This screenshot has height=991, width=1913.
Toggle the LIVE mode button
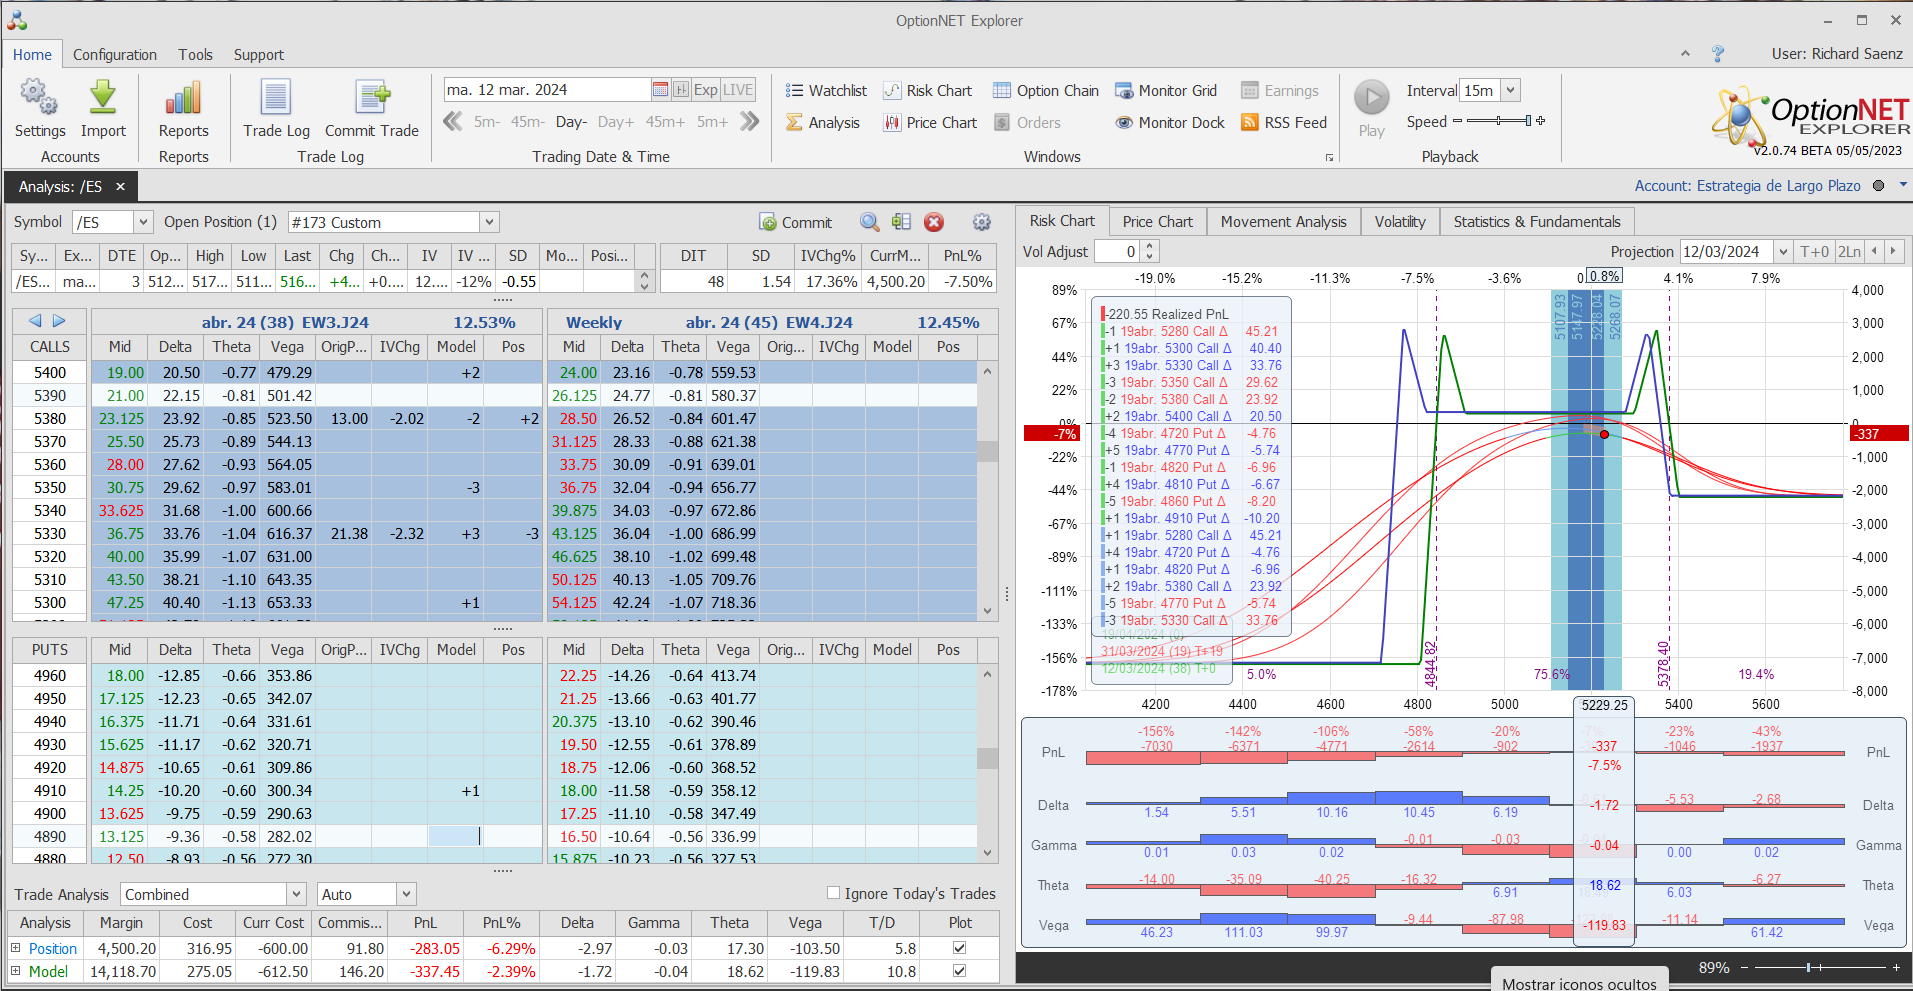(738, 90)
